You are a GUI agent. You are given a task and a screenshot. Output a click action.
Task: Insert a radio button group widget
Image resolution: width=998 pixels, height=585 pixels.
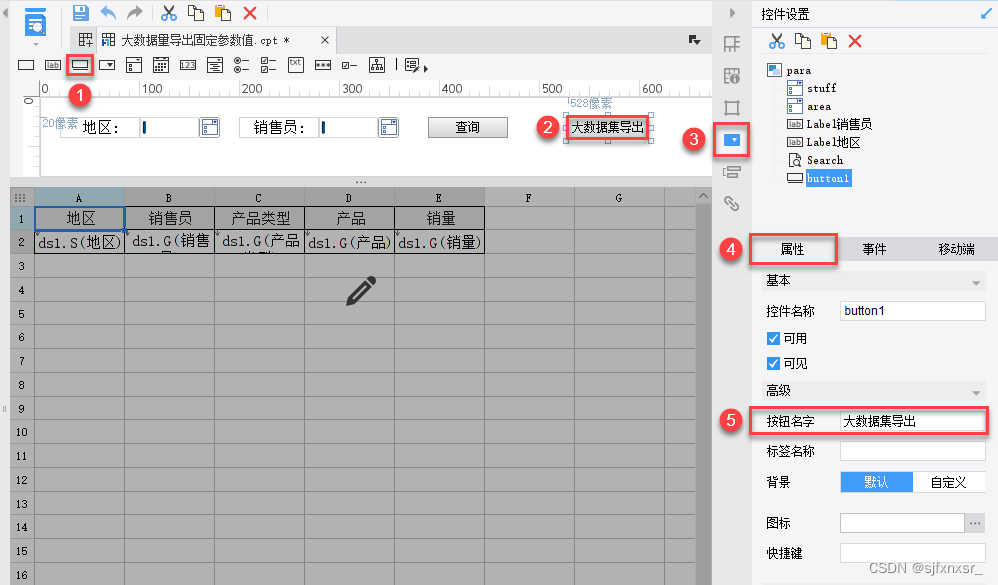241,65
